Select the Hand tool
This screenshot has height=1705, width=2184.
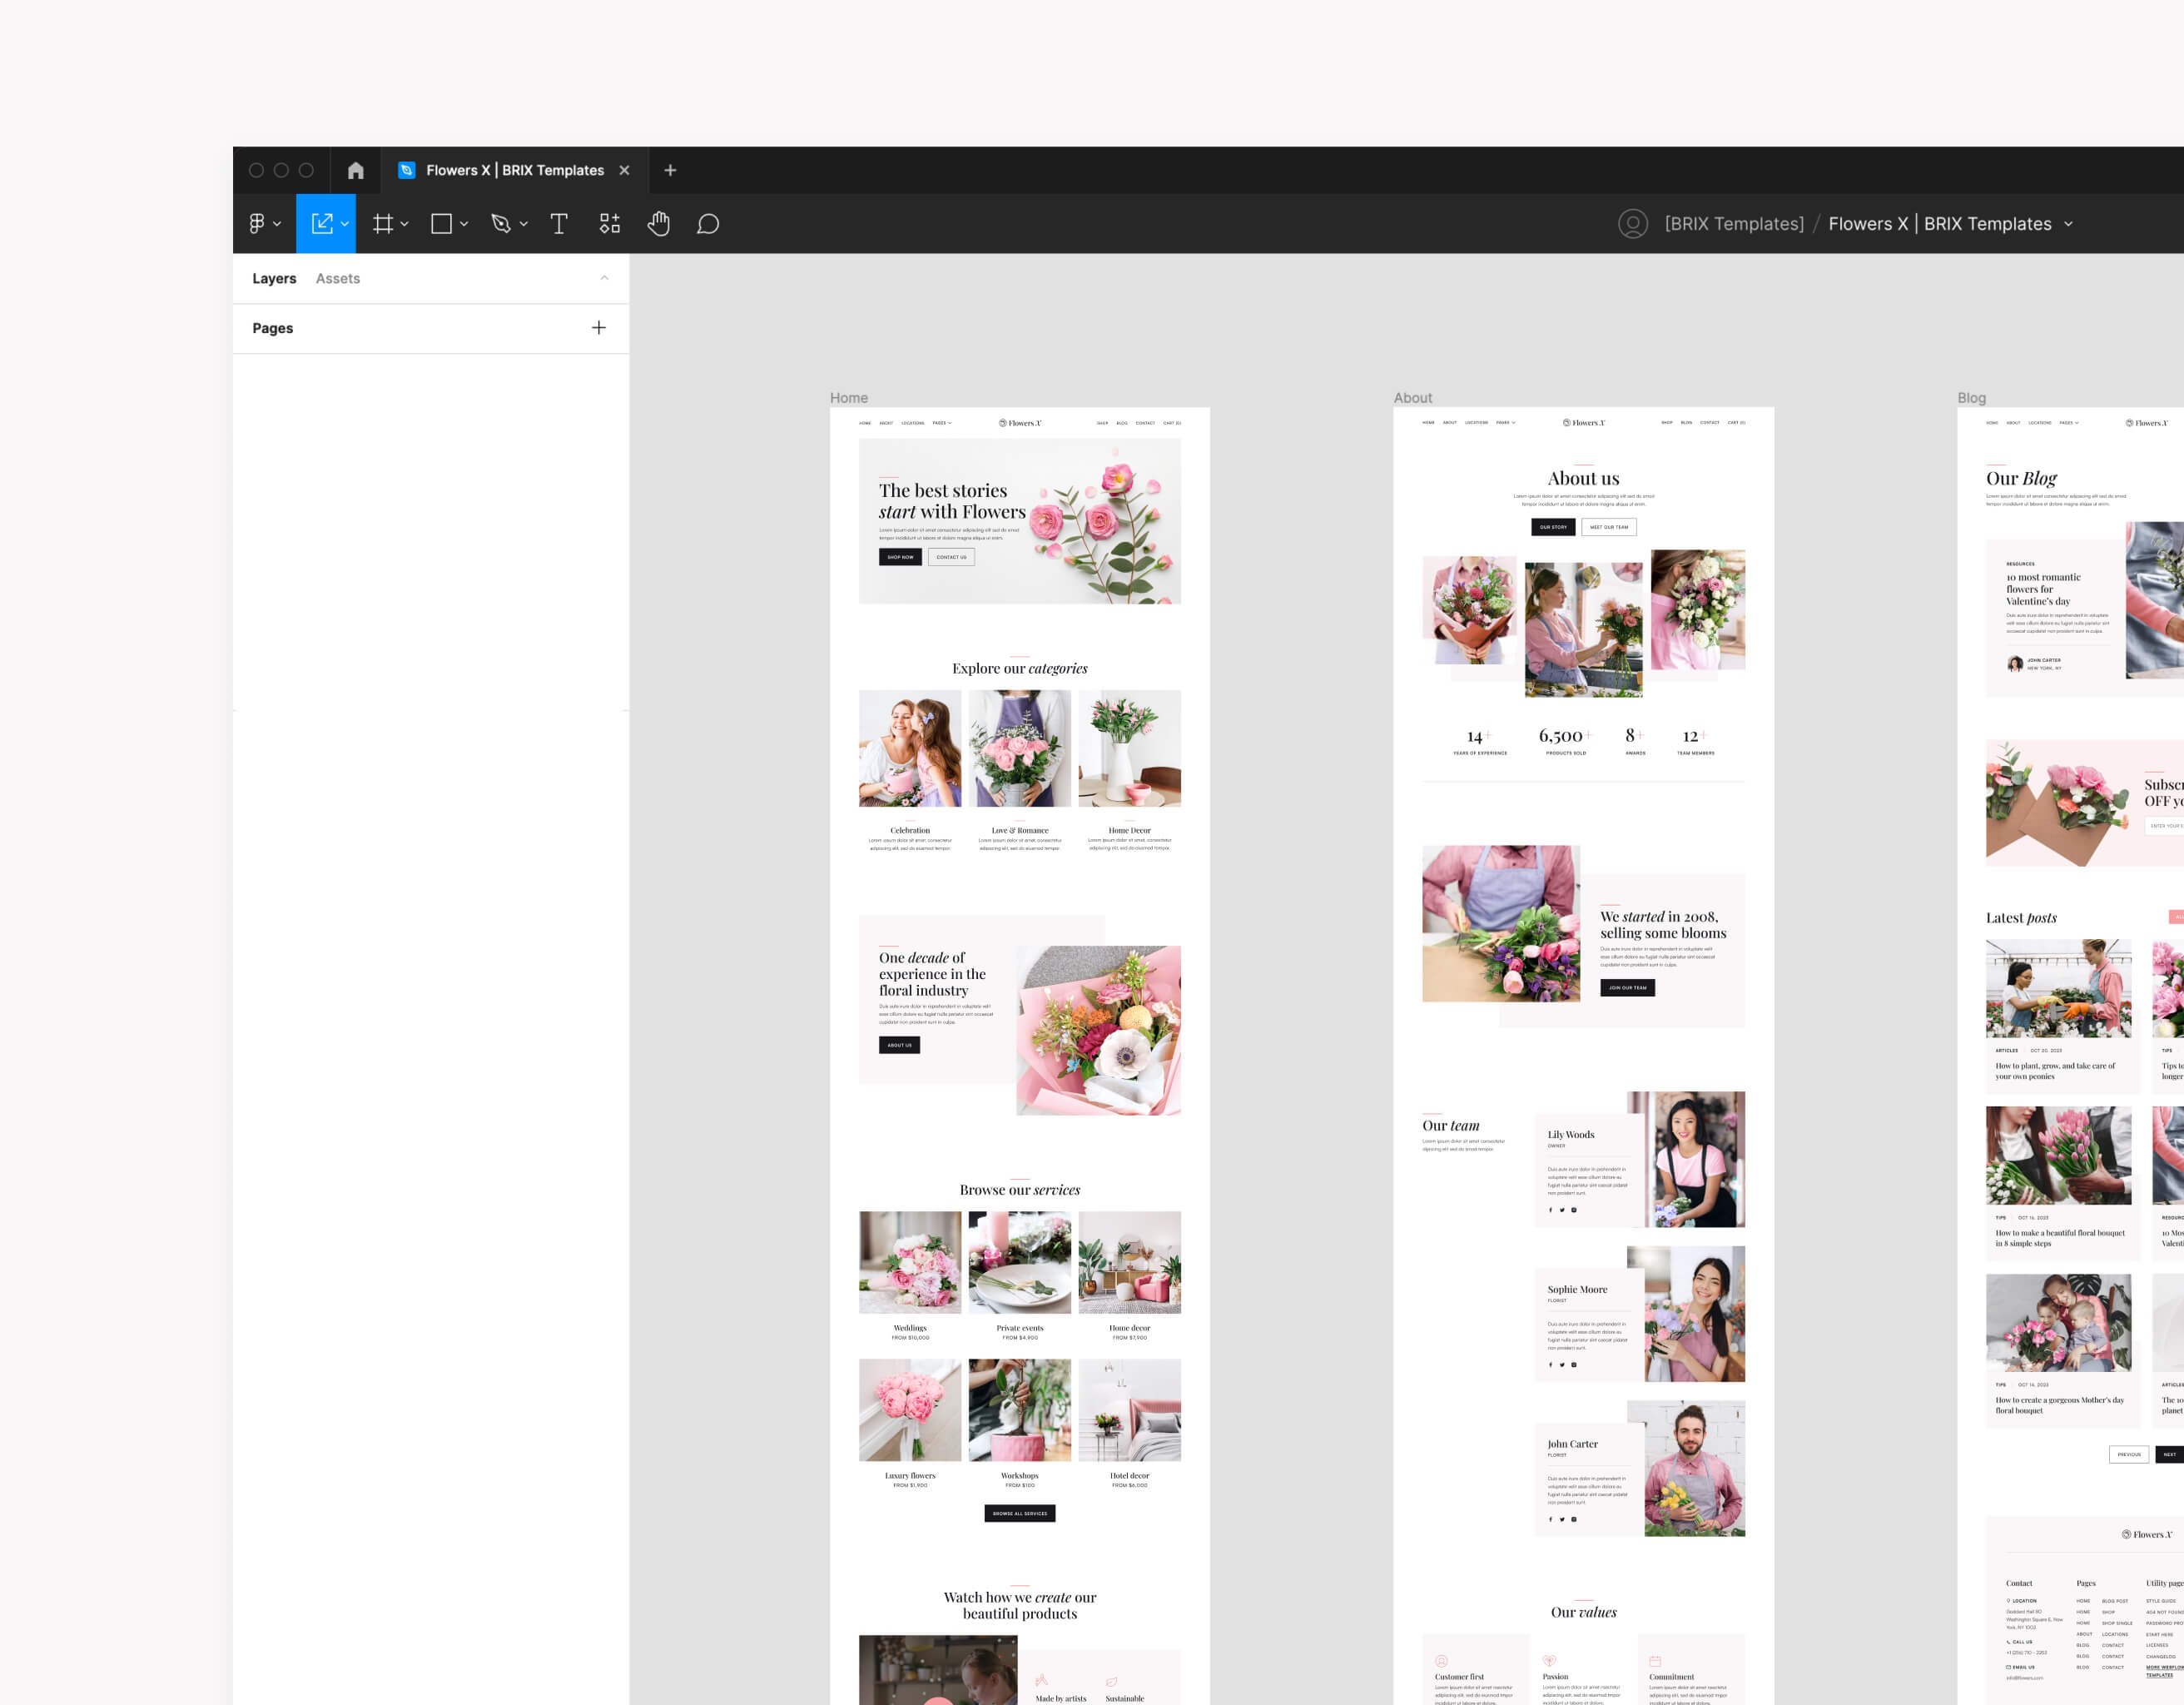658,224
